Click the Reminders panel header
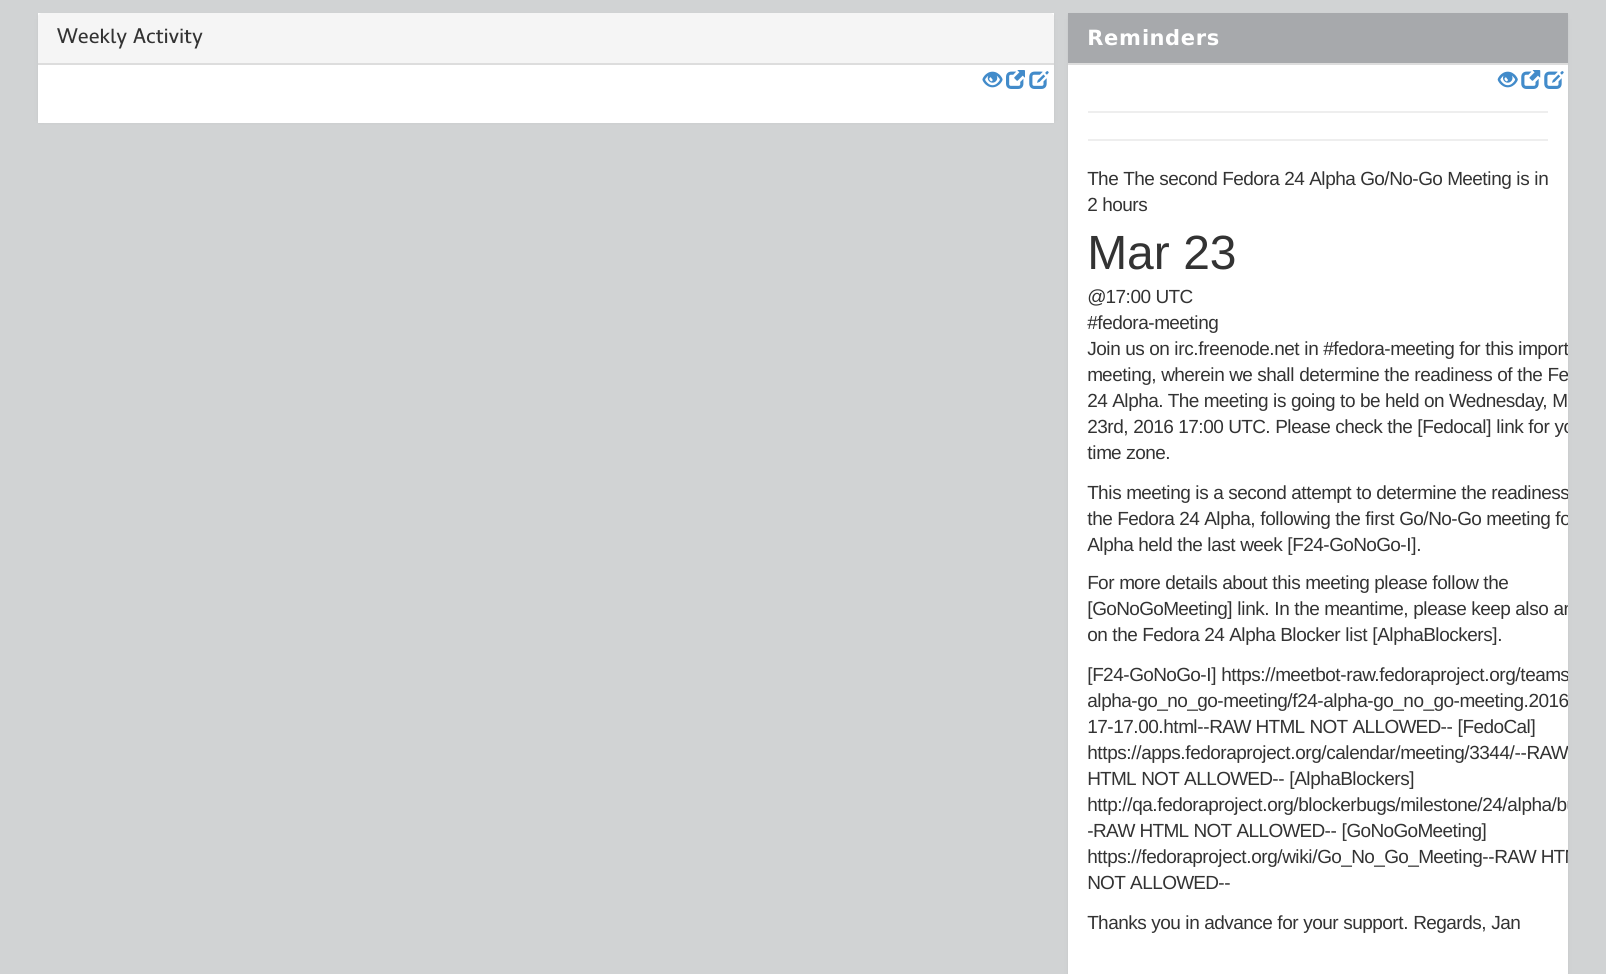Image resolution: width=1606 pixels, height=974 pixels. [x=1317, y=38]
